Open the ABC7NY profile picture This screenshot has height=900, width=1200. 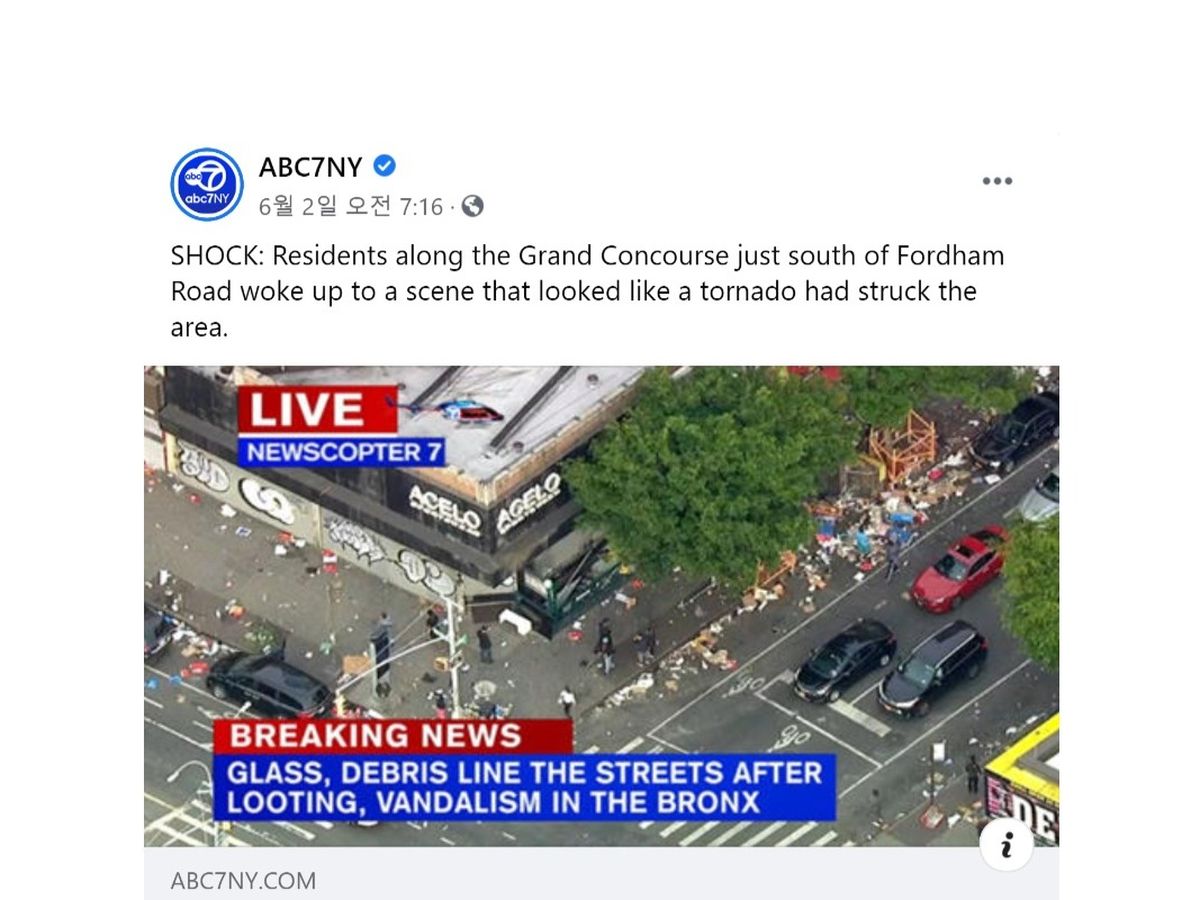[207, 185]
